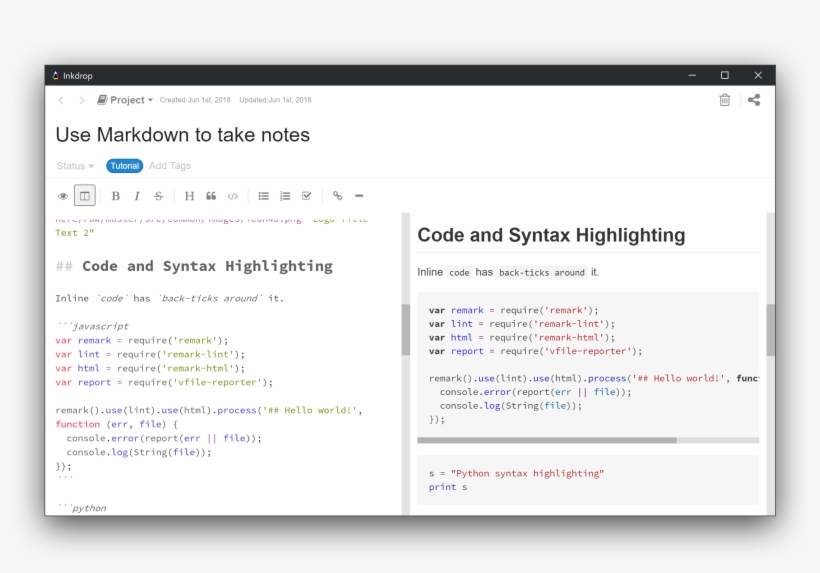This screenshot has width=820, height=573.
Task: Insert a heading with H icon
Action: pyautogui.click(x=189, y=196)
